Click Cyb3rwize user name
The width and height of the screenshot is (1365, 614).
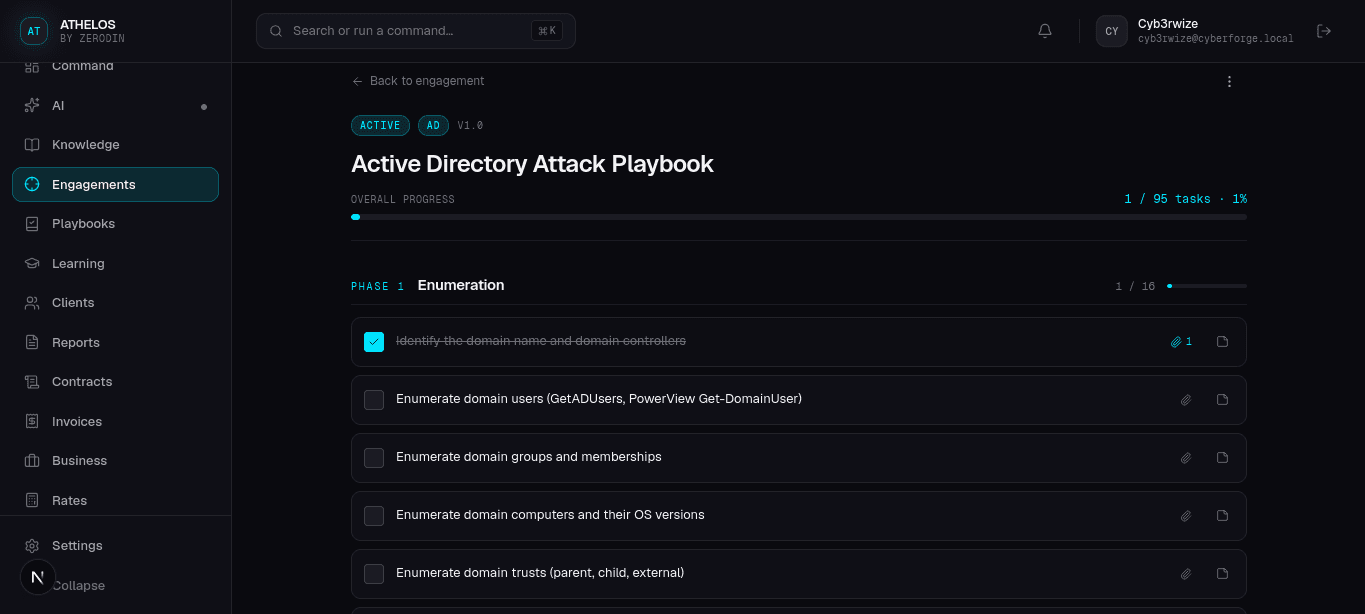pyautogui.click(x=1168, y=24)
